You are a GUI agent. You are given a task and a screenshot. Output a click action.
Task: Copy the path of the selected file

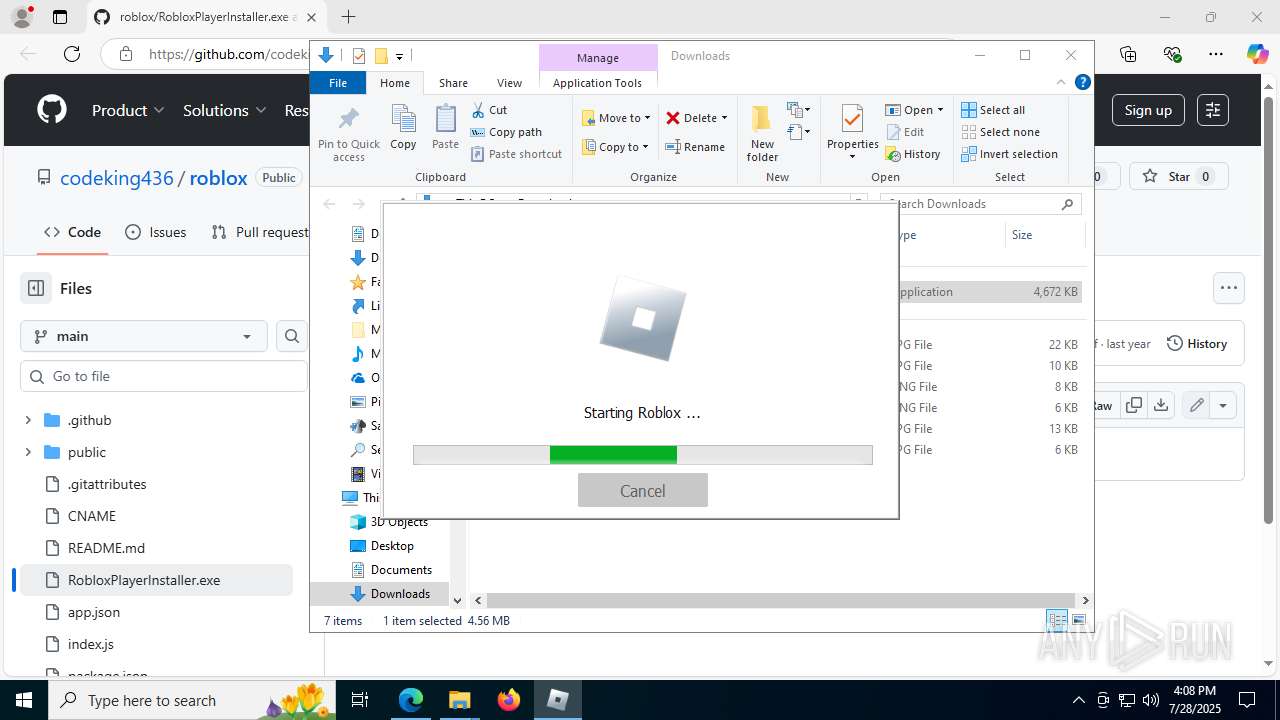(506, 132)
